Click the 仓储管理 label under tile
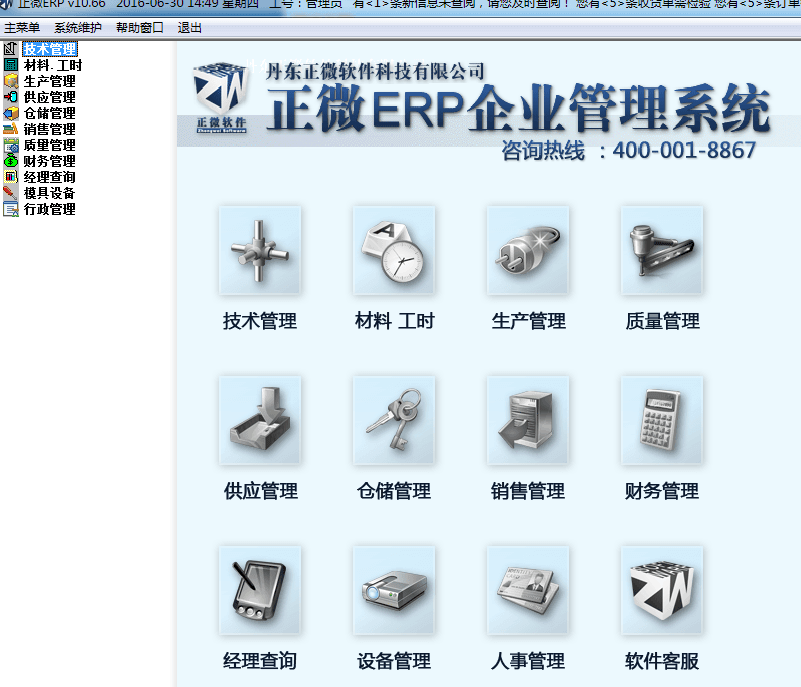The image size is (801, 687). coord(394,491)
